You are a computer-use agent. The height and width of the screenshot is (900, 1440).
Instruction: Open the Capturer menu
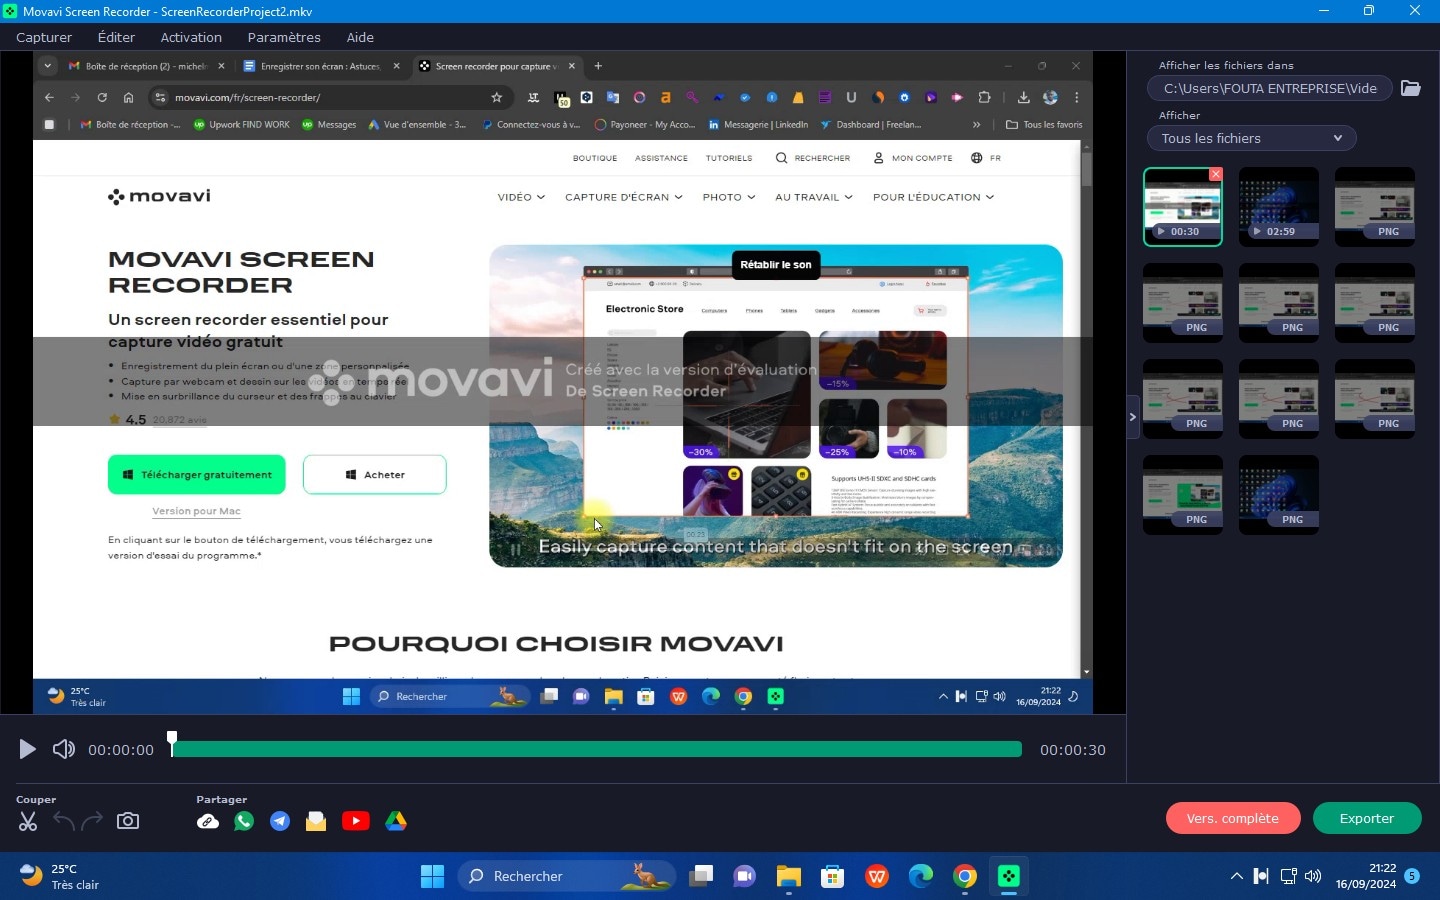(x=44, y=37)
